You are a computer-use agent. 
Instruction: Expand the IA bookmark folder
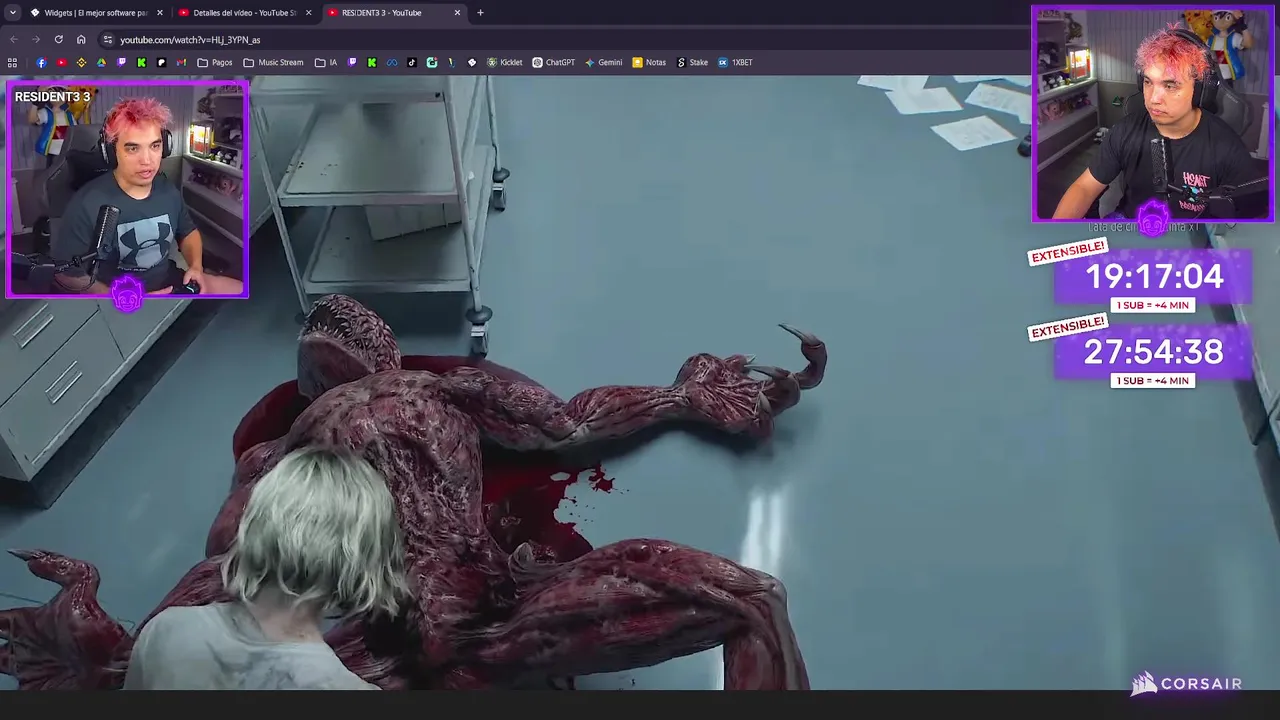[326, 62]
